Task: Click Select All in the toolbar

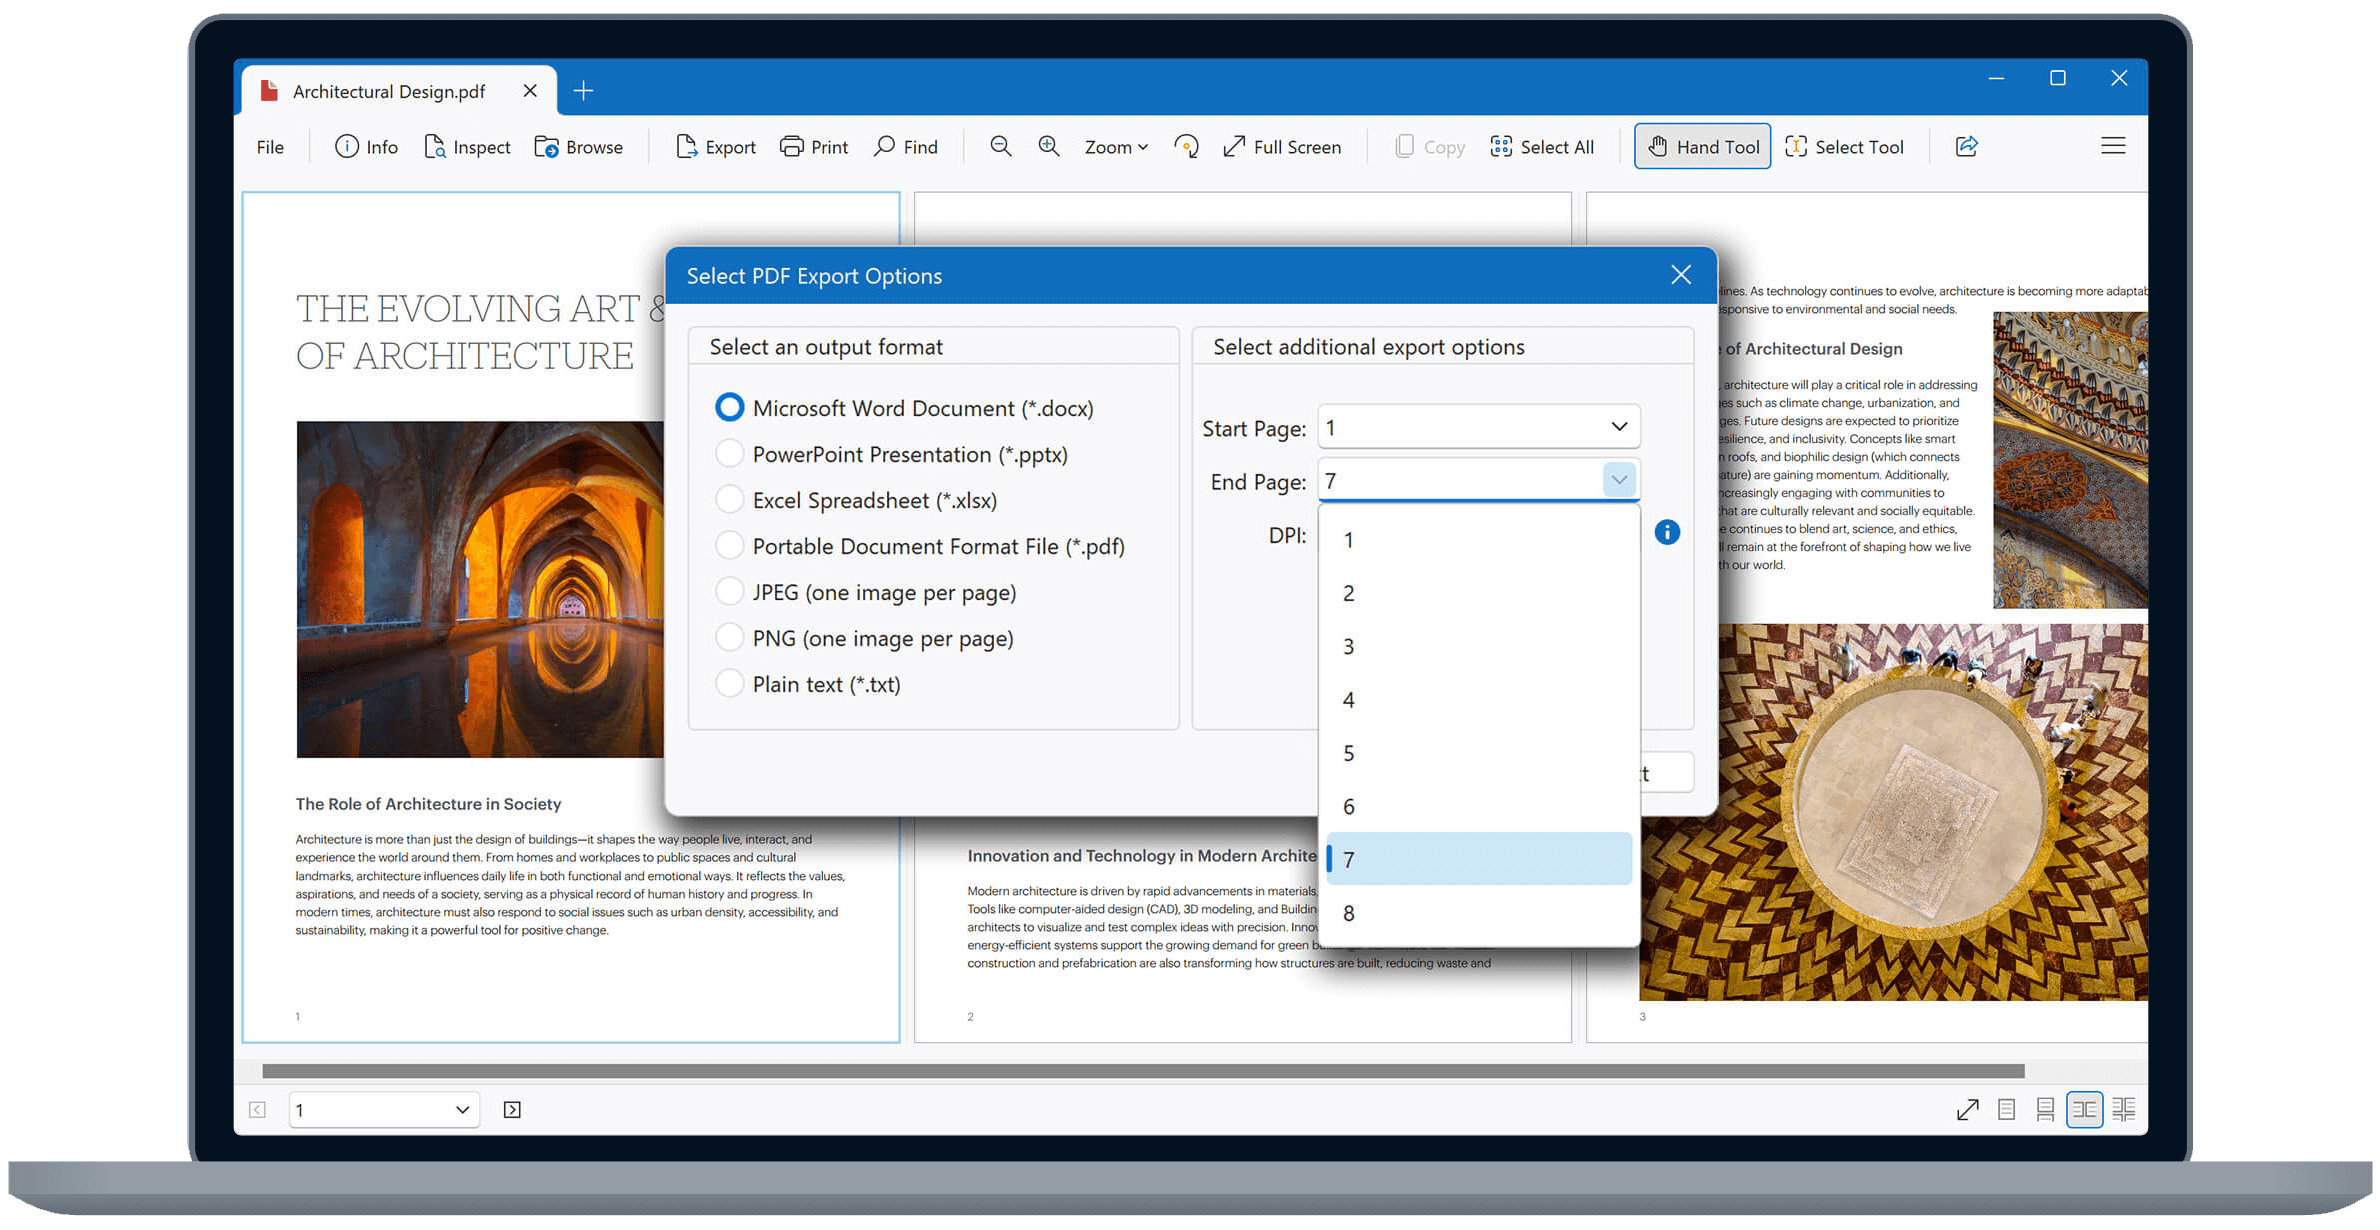Action: [1542, 146]
